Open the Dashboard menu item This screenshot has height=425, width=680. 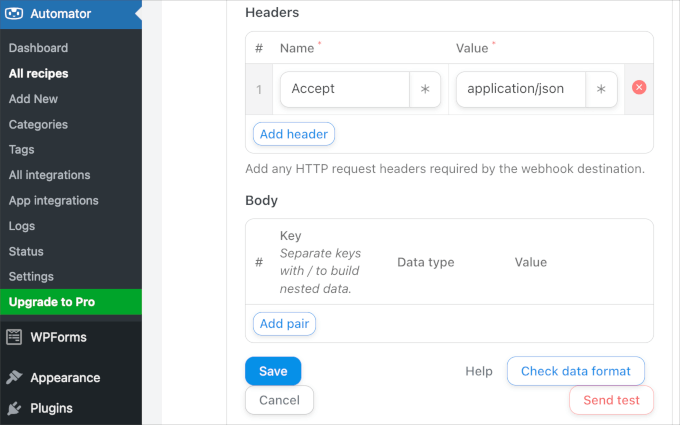click(x=38, y=48)
